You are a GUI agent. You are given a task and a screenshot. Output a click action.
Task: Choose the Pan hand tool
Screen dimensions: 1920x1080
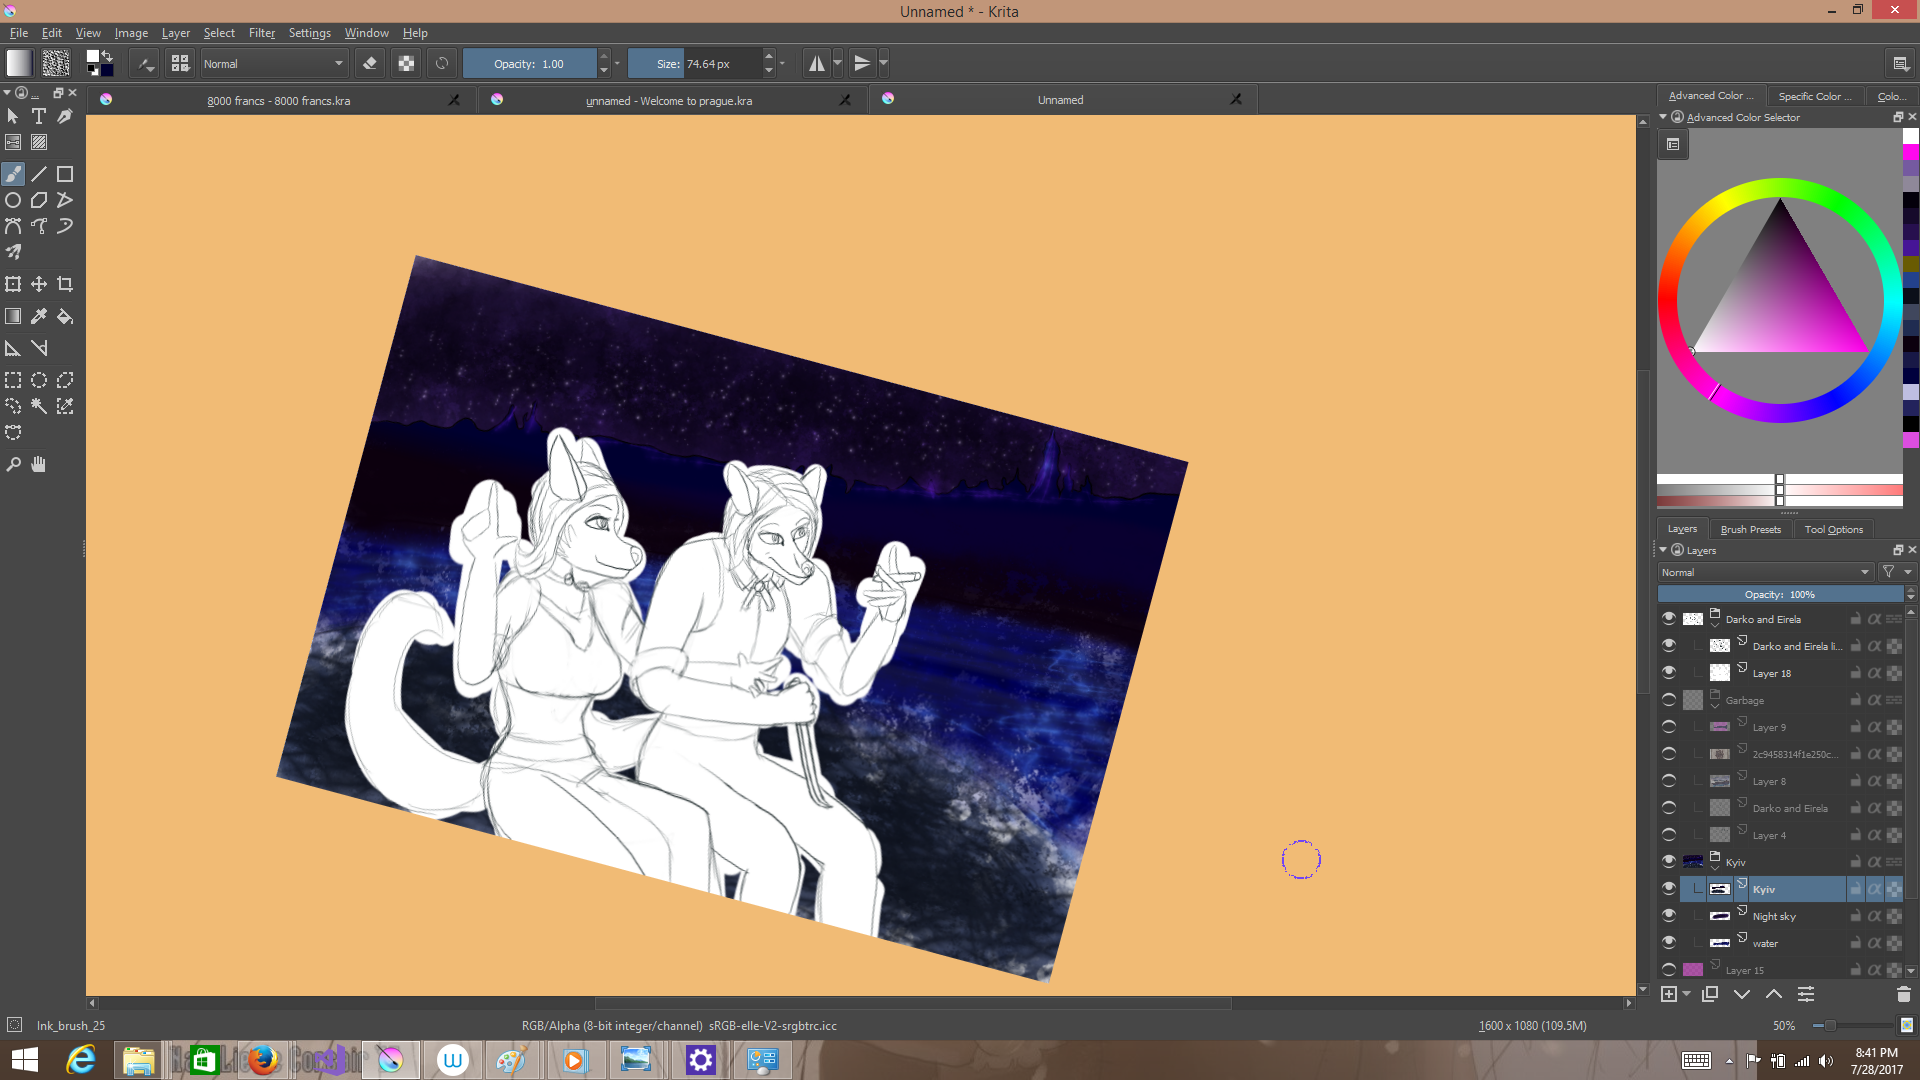tap(39, 464)
